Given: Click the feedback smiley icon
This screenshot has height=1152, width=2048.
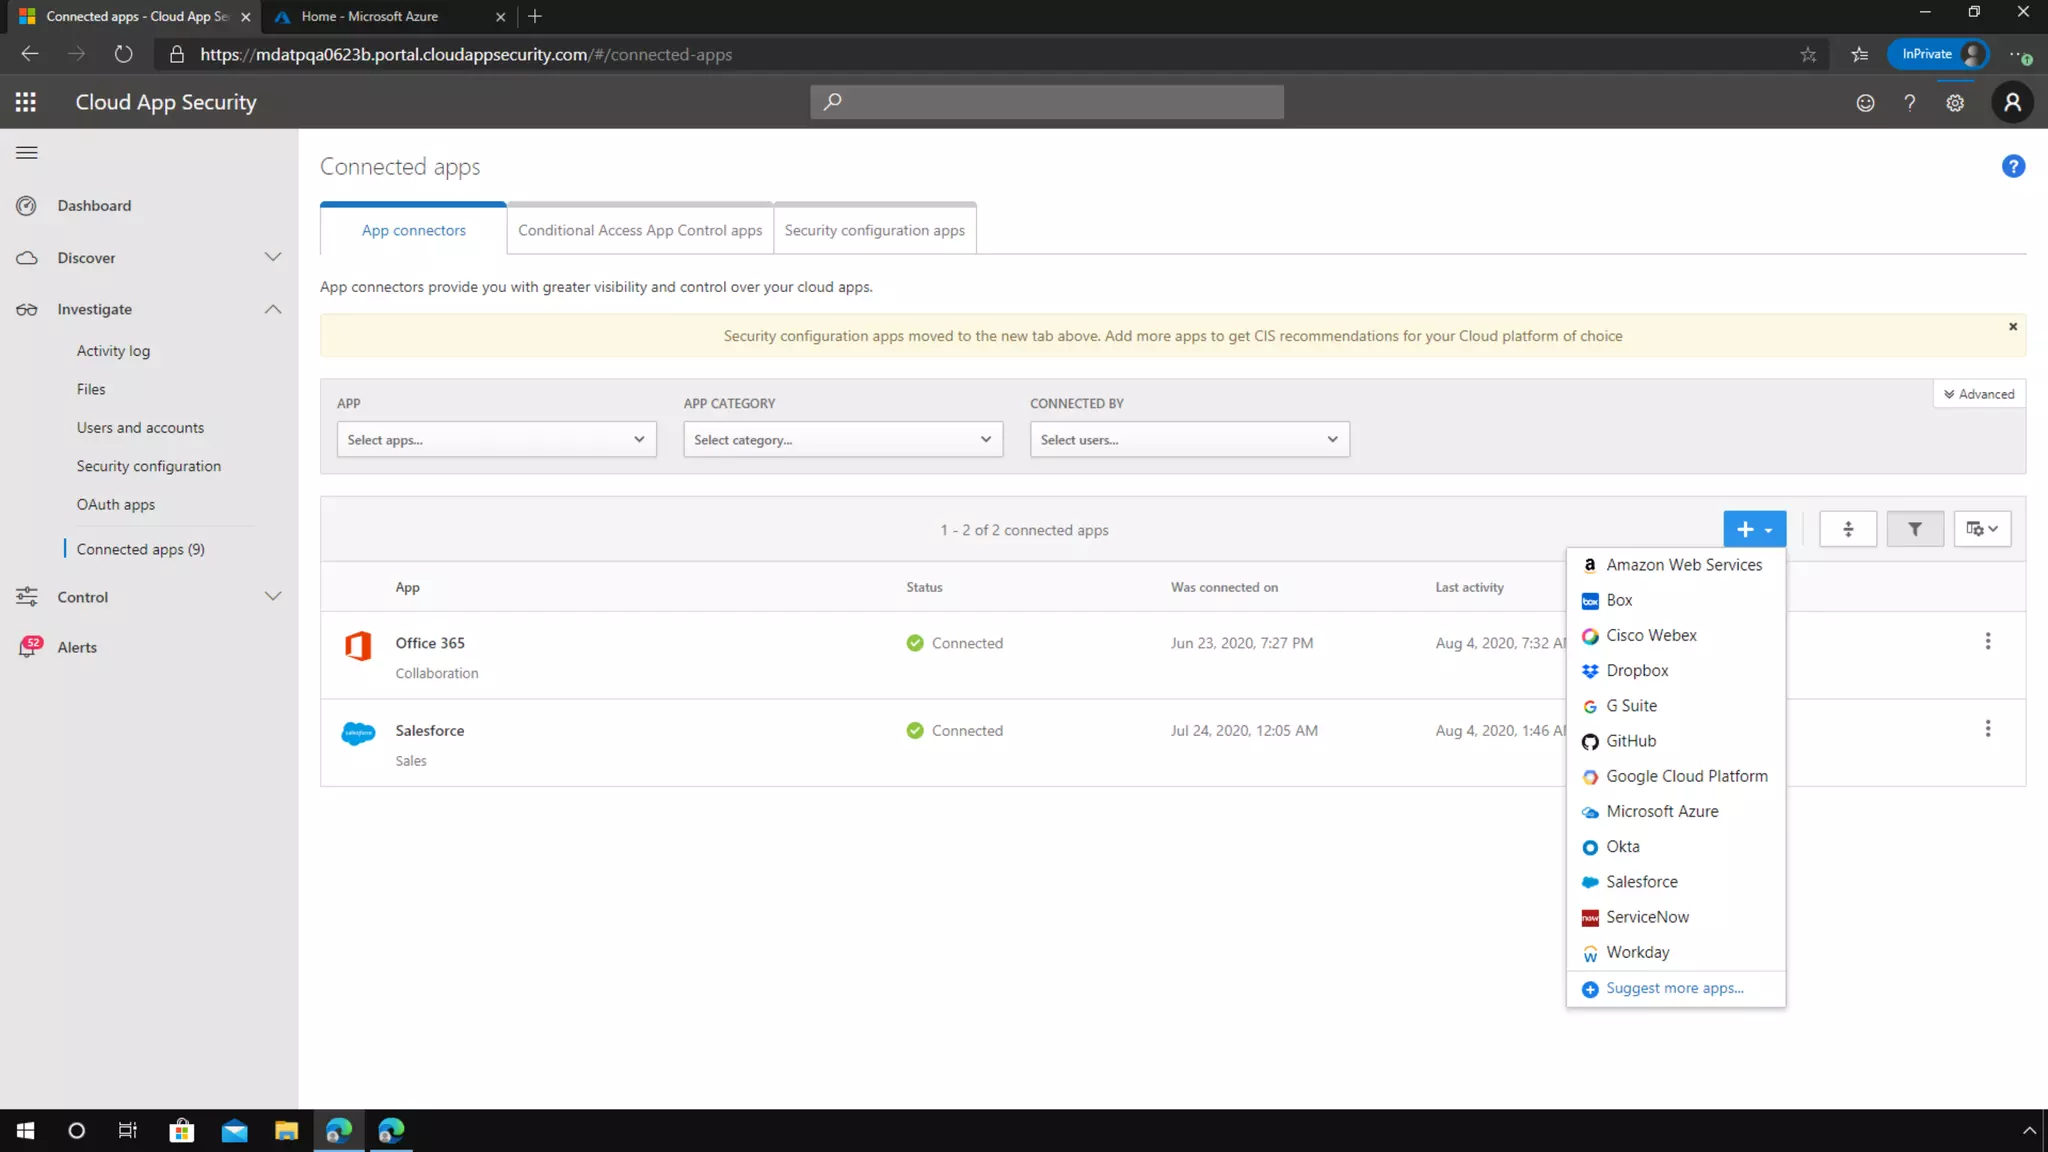Looking at the screenshot, I should (1865, 103).
